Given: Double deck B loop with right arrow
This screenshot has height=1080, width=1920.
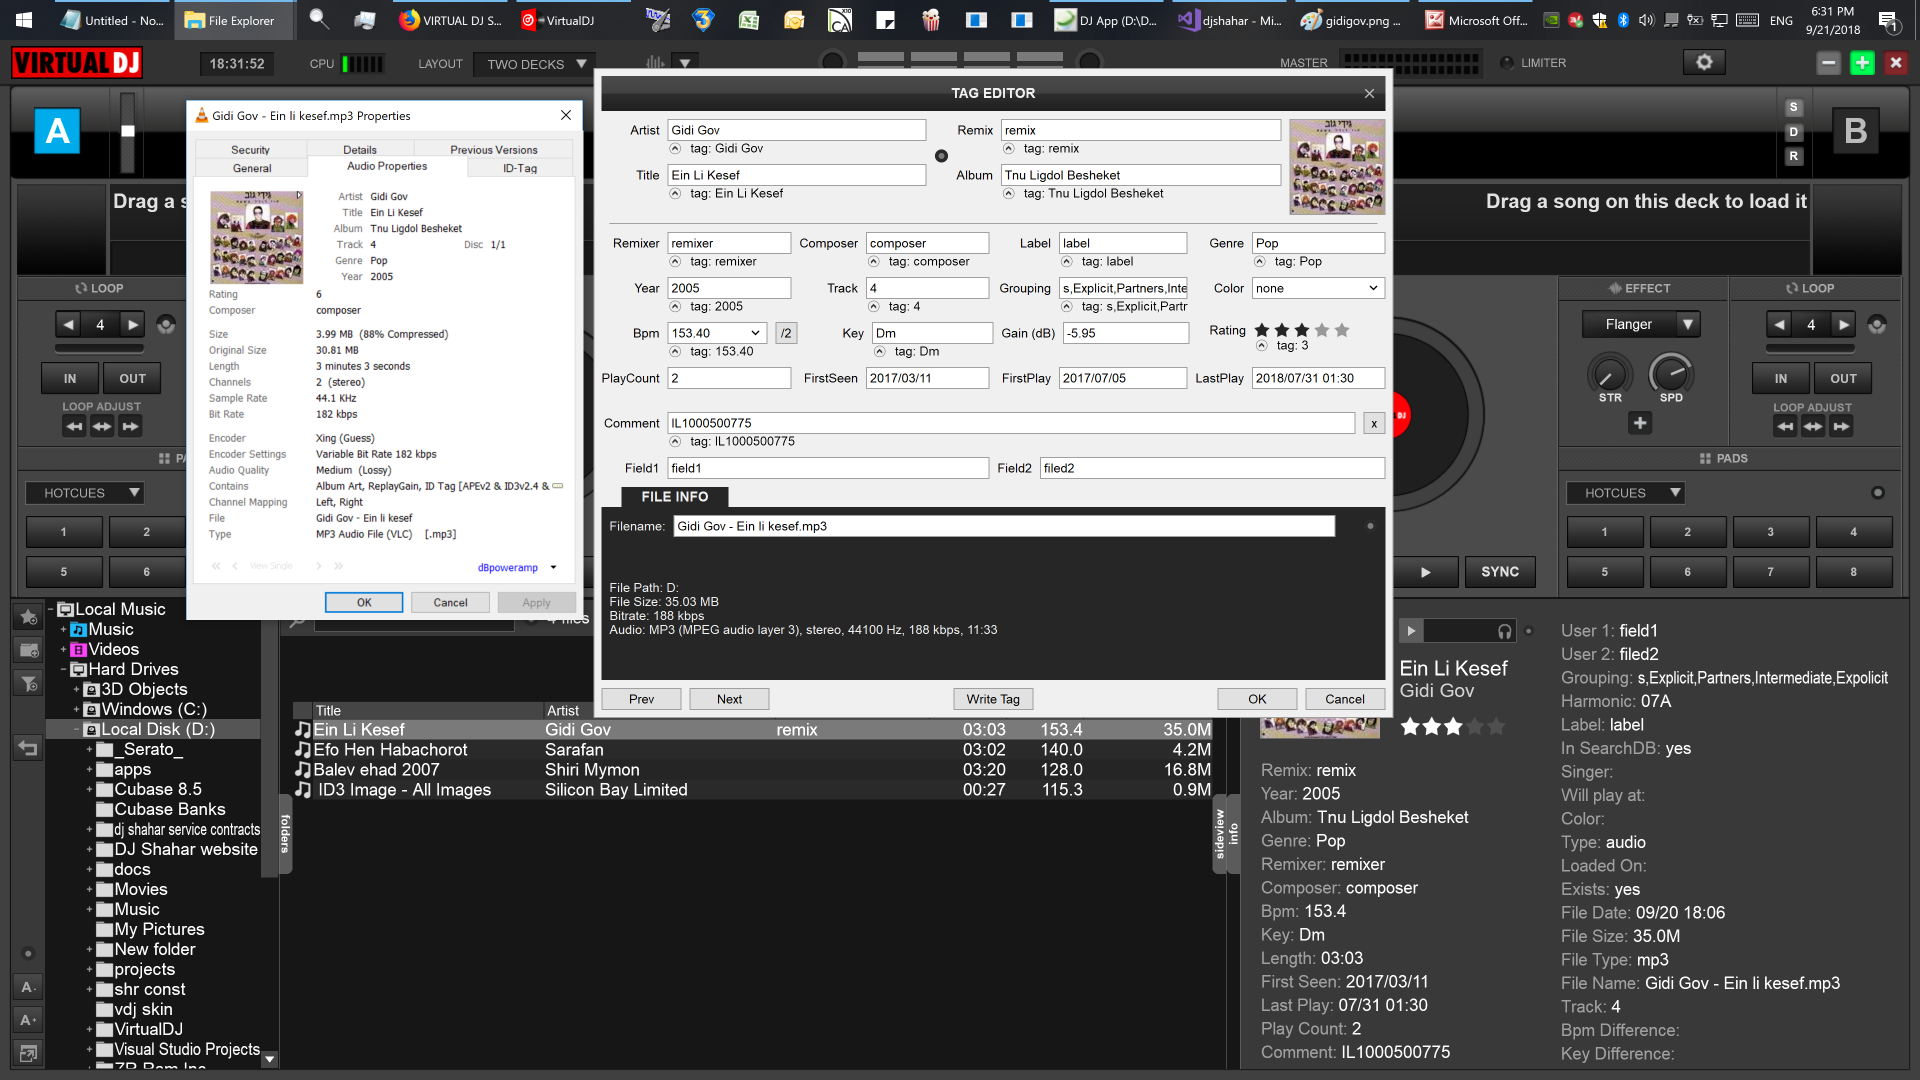Looking at the screenshot, I should pyautogui.click(x=1844, y=324).
